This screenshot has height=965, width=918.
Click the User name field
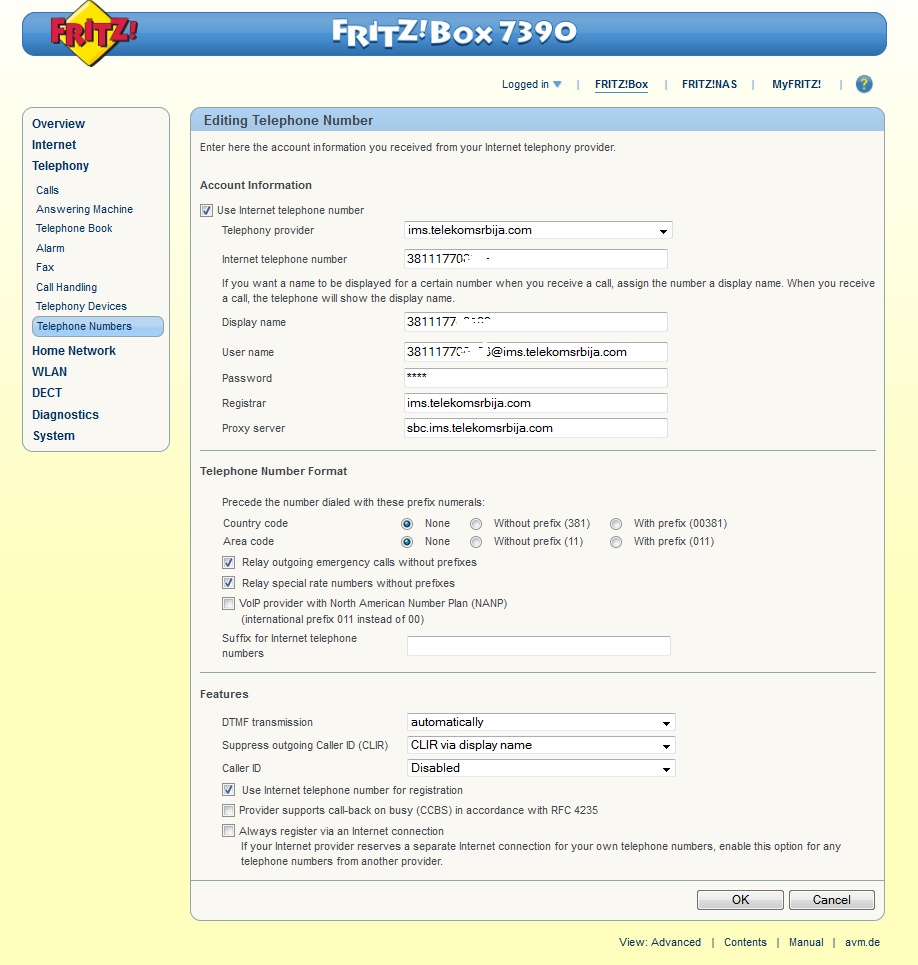click(x=535, y=352)
